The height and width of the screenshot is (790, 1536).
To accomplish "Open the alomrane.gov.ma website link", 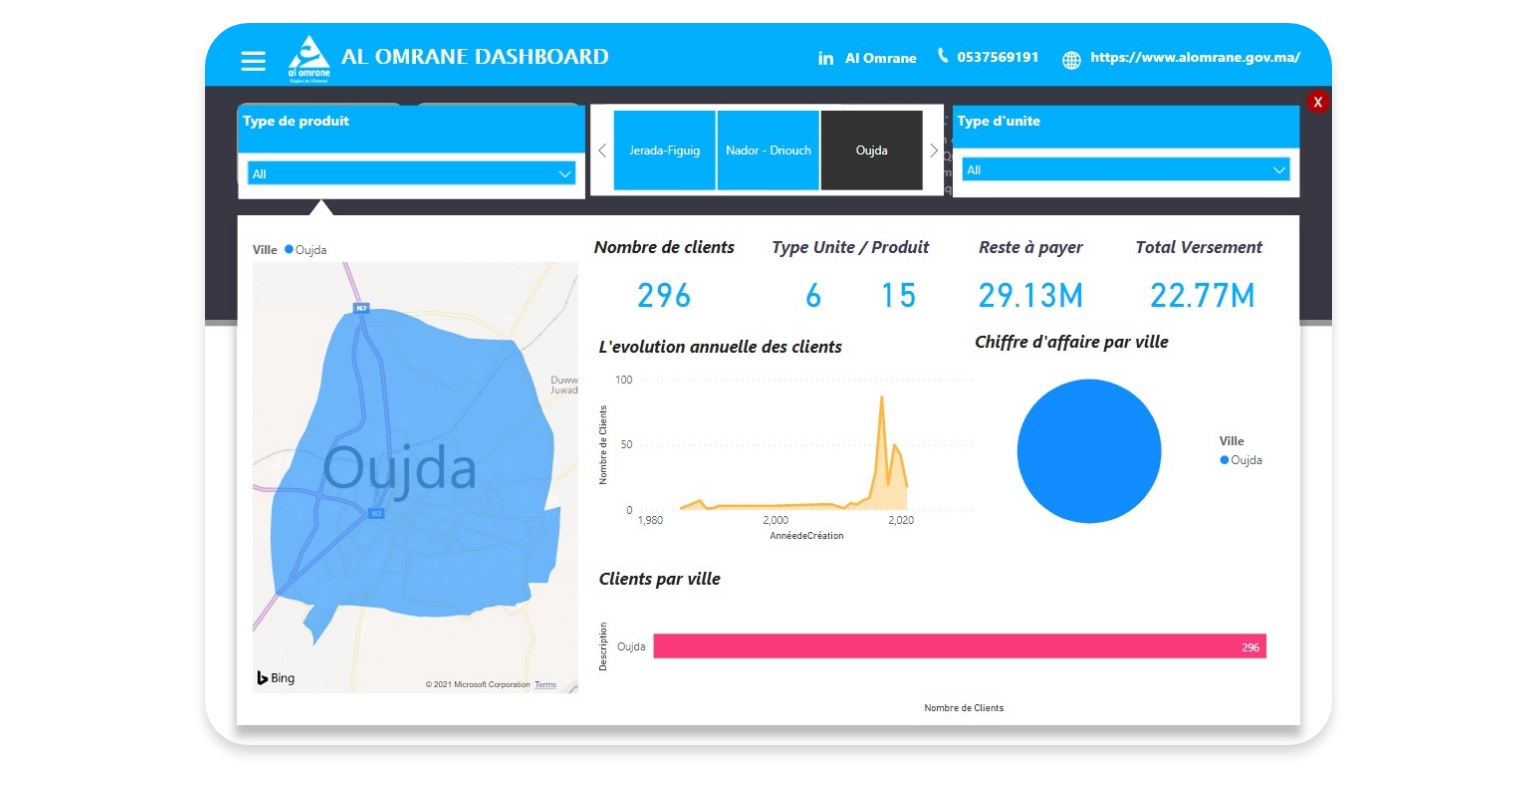I will pyautogui.click(x=1195, y=58).
